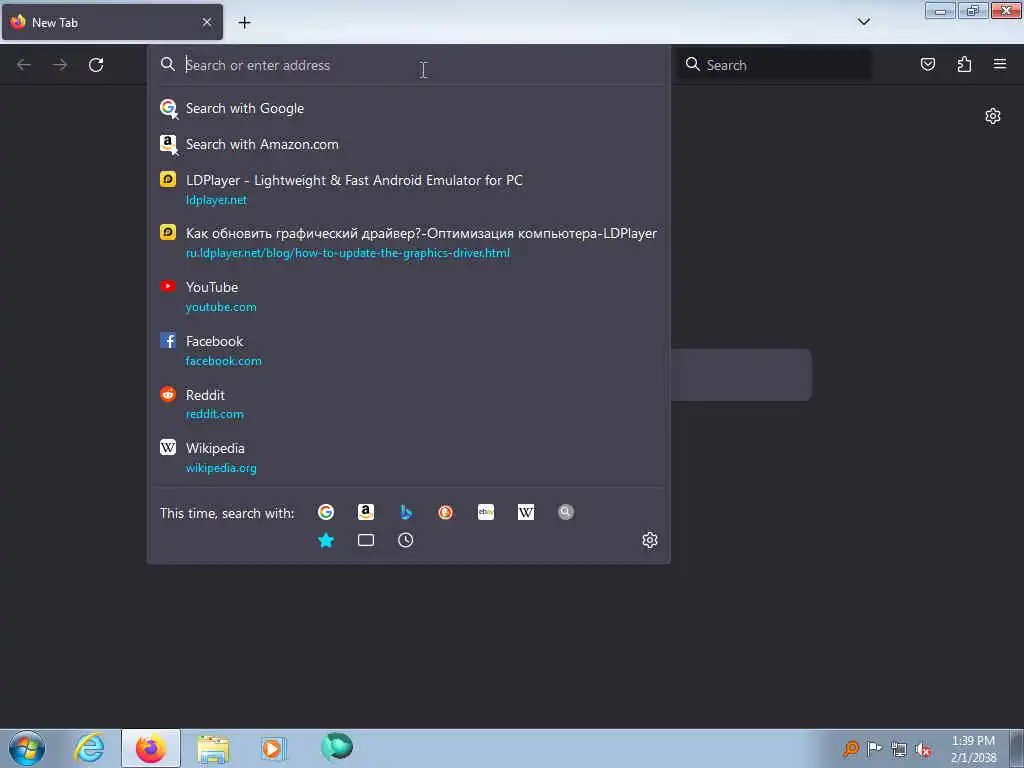Open Windows Media Player from taskbar

[274, 748]
